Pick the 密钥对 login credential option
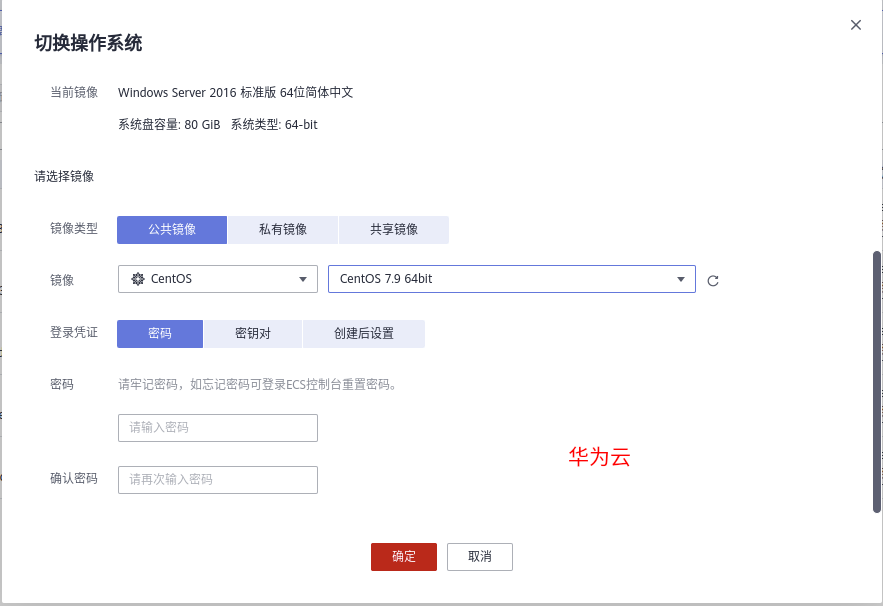883x606 pixels. pyautogui.click(x=253, y=333)
